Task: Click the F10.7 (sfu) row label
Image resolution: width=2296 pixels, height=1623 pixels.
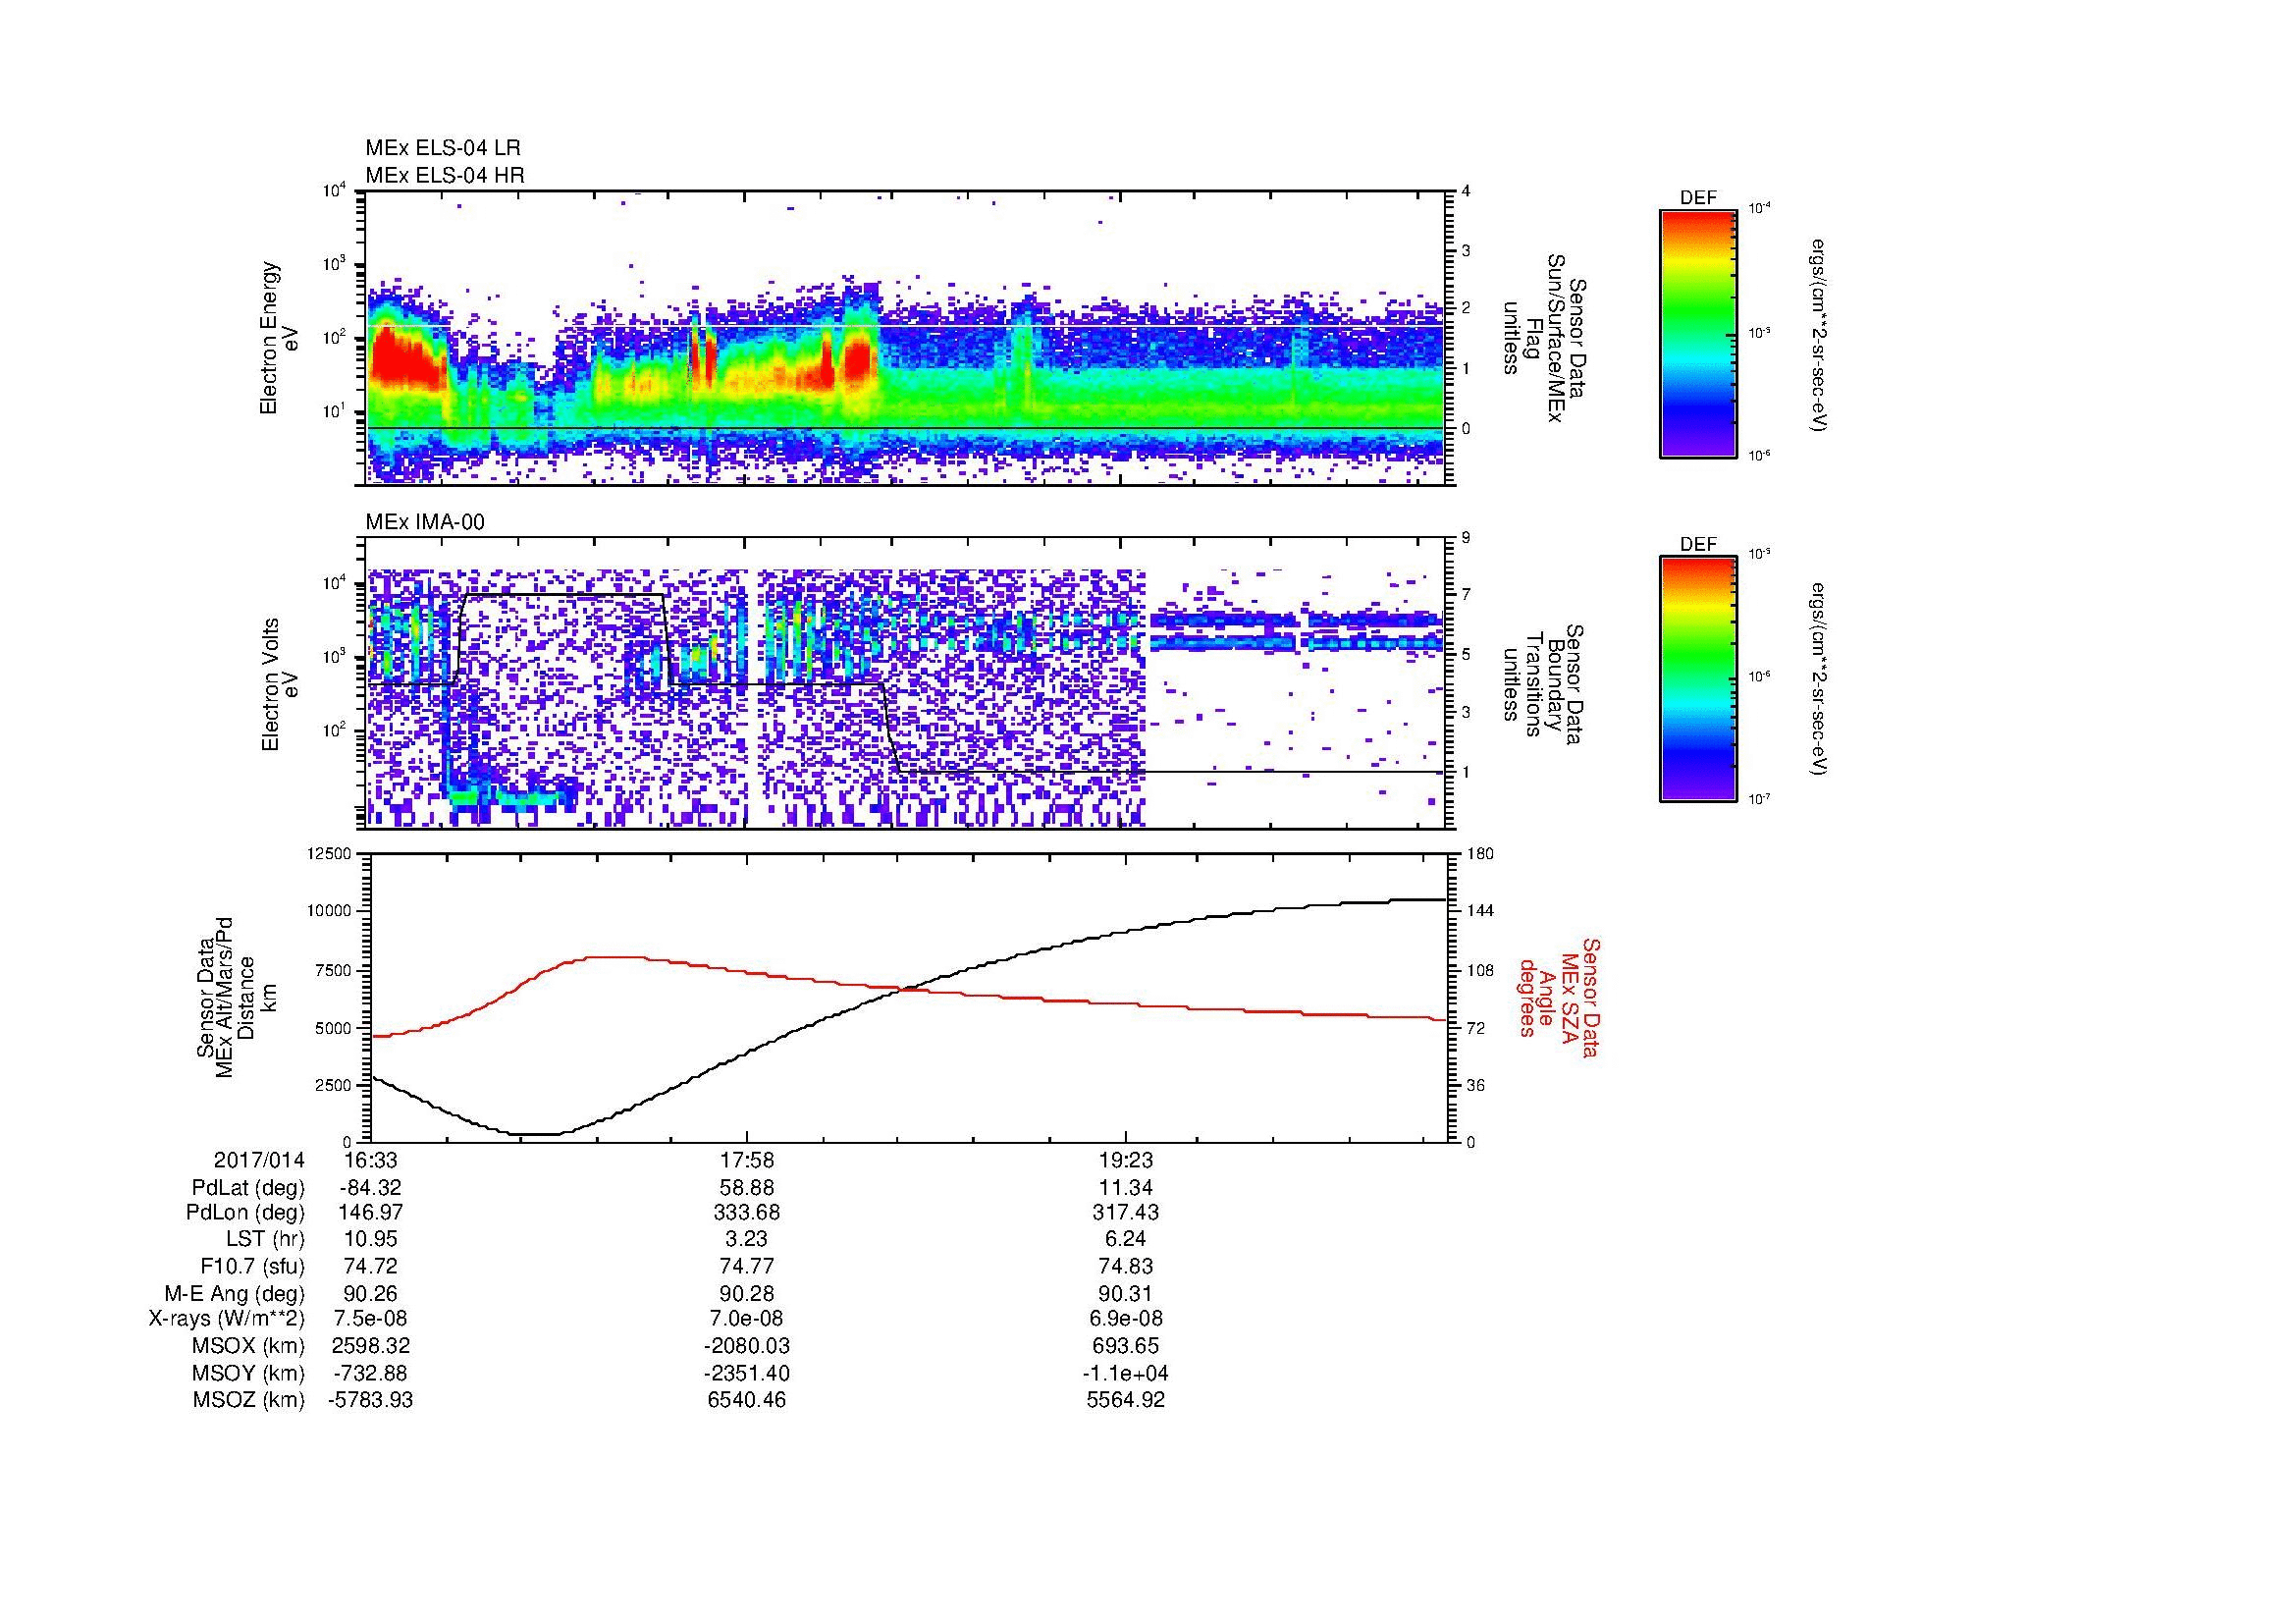Action: pyautogui.click(x=252, y=1266)
